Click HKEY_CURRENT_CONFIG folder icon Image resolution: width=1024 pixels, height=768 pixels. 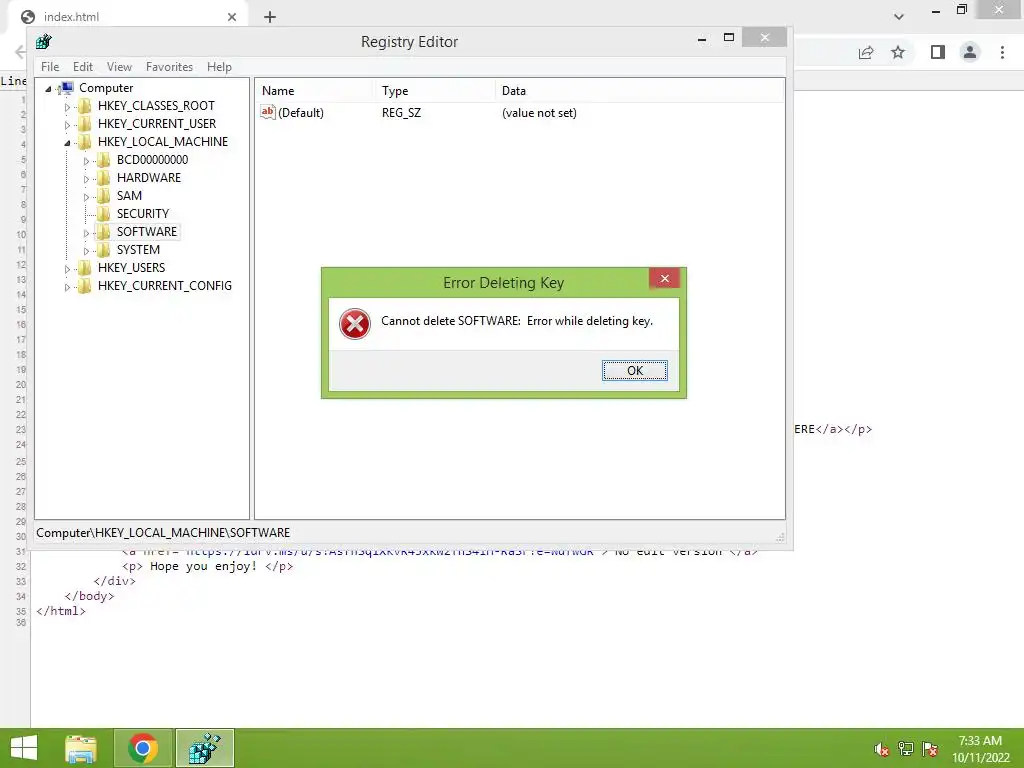click(x=84, y=285)
